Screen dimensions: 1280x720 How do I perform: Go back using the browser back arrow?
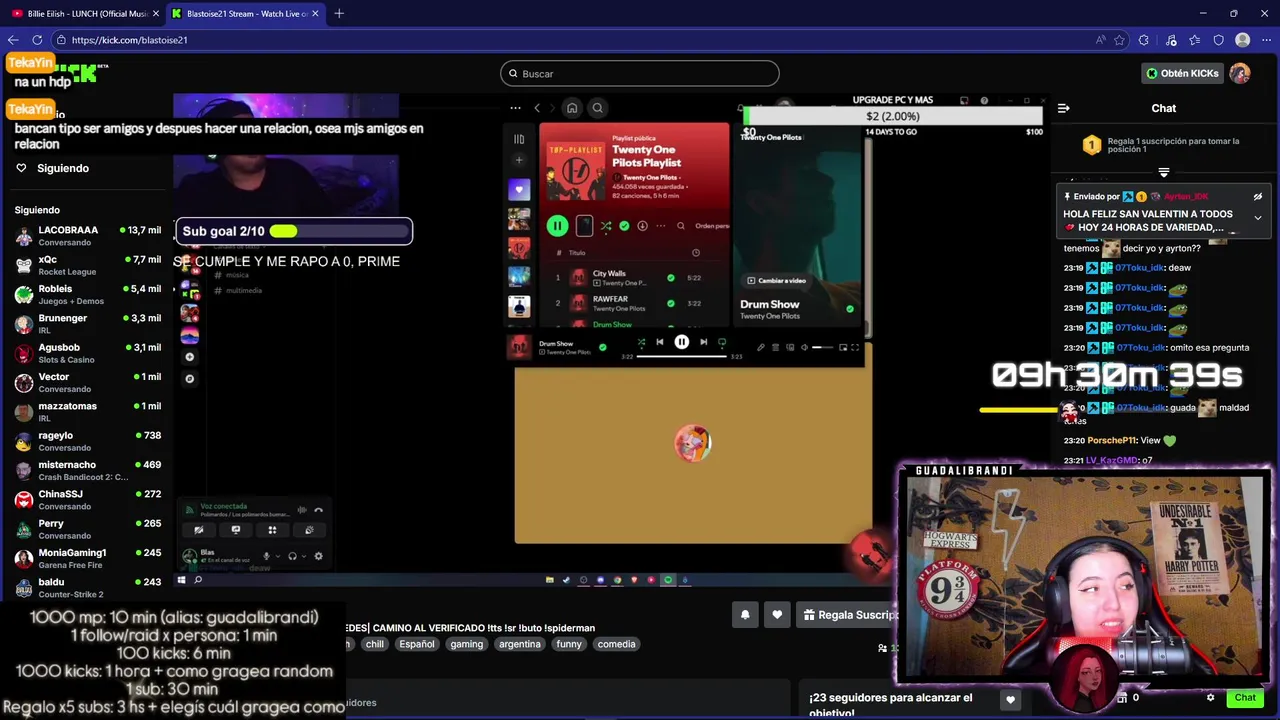[13, 40]
